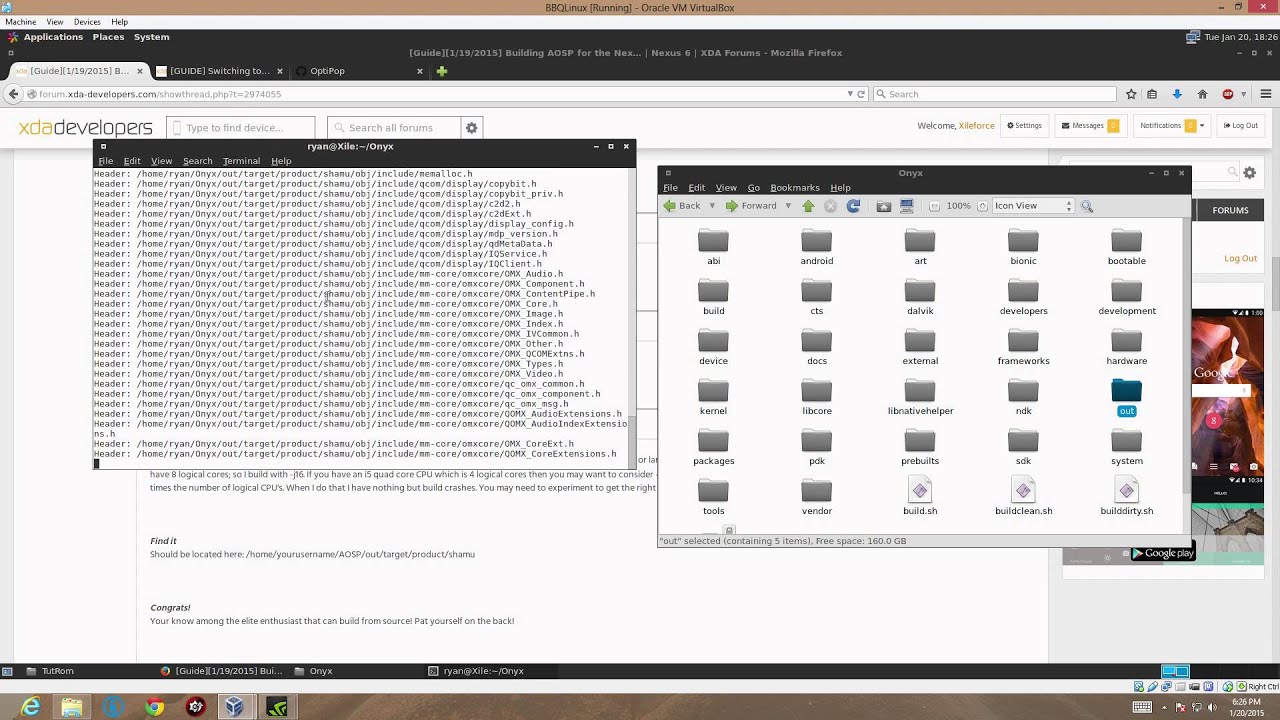Open the VirtualBox Machine menu
This screenshot has height=720, width=1280.
(x=21, y=22)
